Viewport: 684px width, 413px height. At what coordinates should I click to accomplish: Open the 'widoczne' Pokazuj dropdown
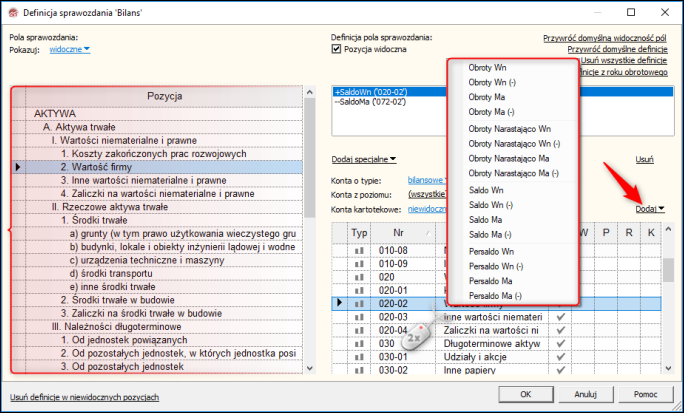tap(70, 49)
